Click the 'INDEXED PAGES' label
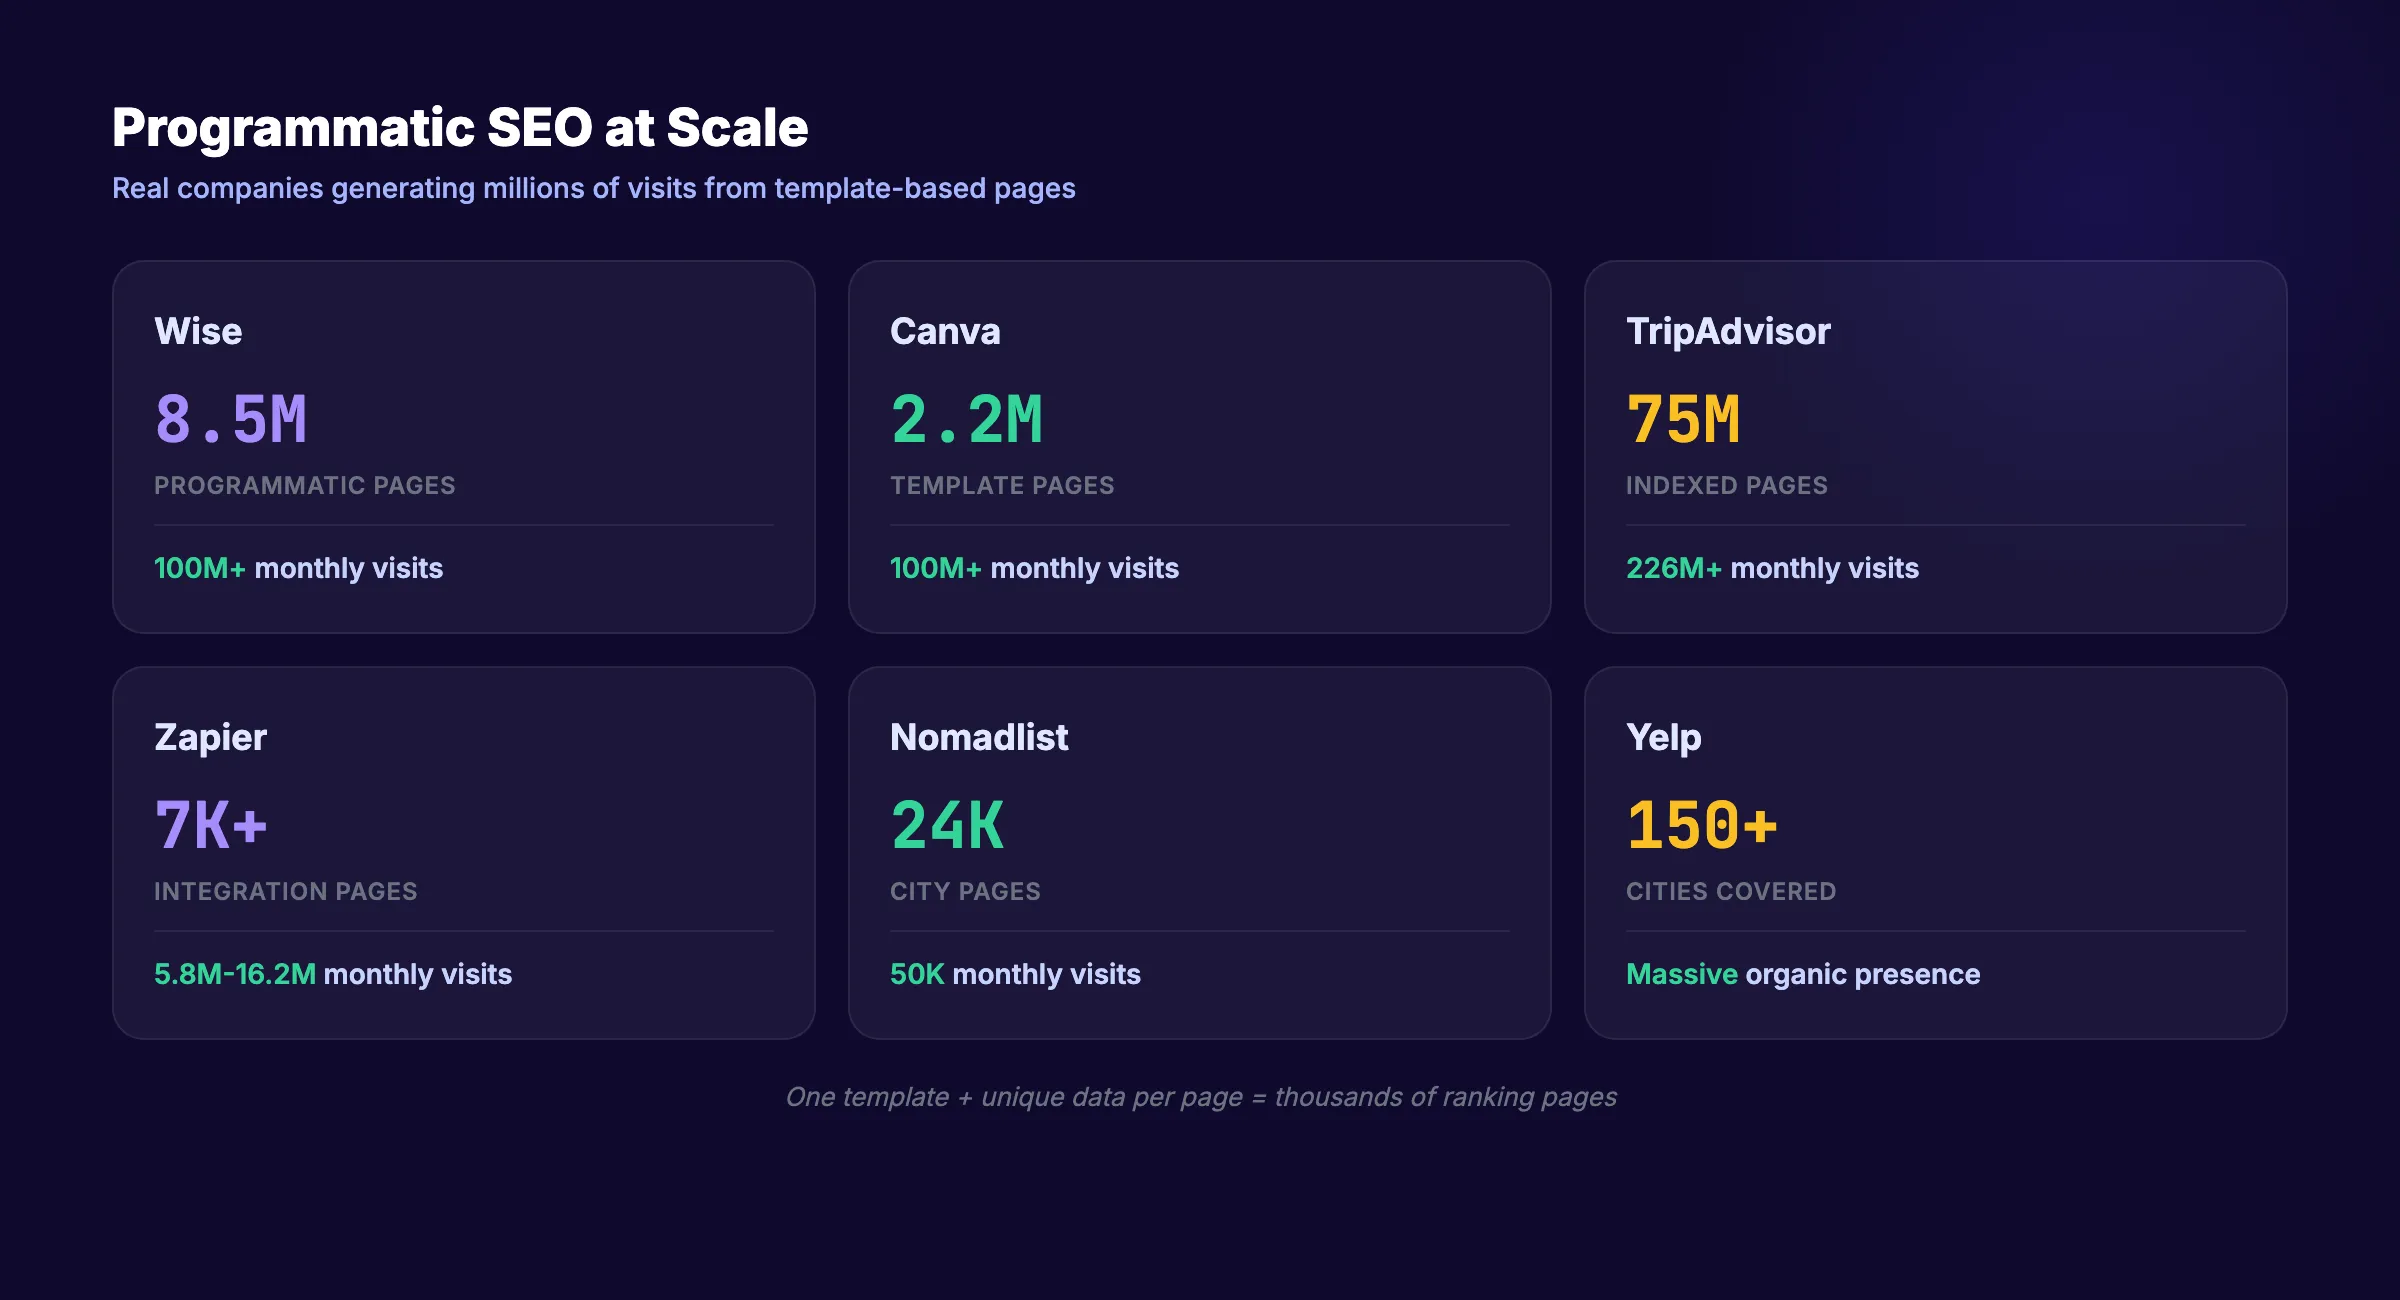The height and width of the screenshot is (1300, 2400). (1727, 485)
